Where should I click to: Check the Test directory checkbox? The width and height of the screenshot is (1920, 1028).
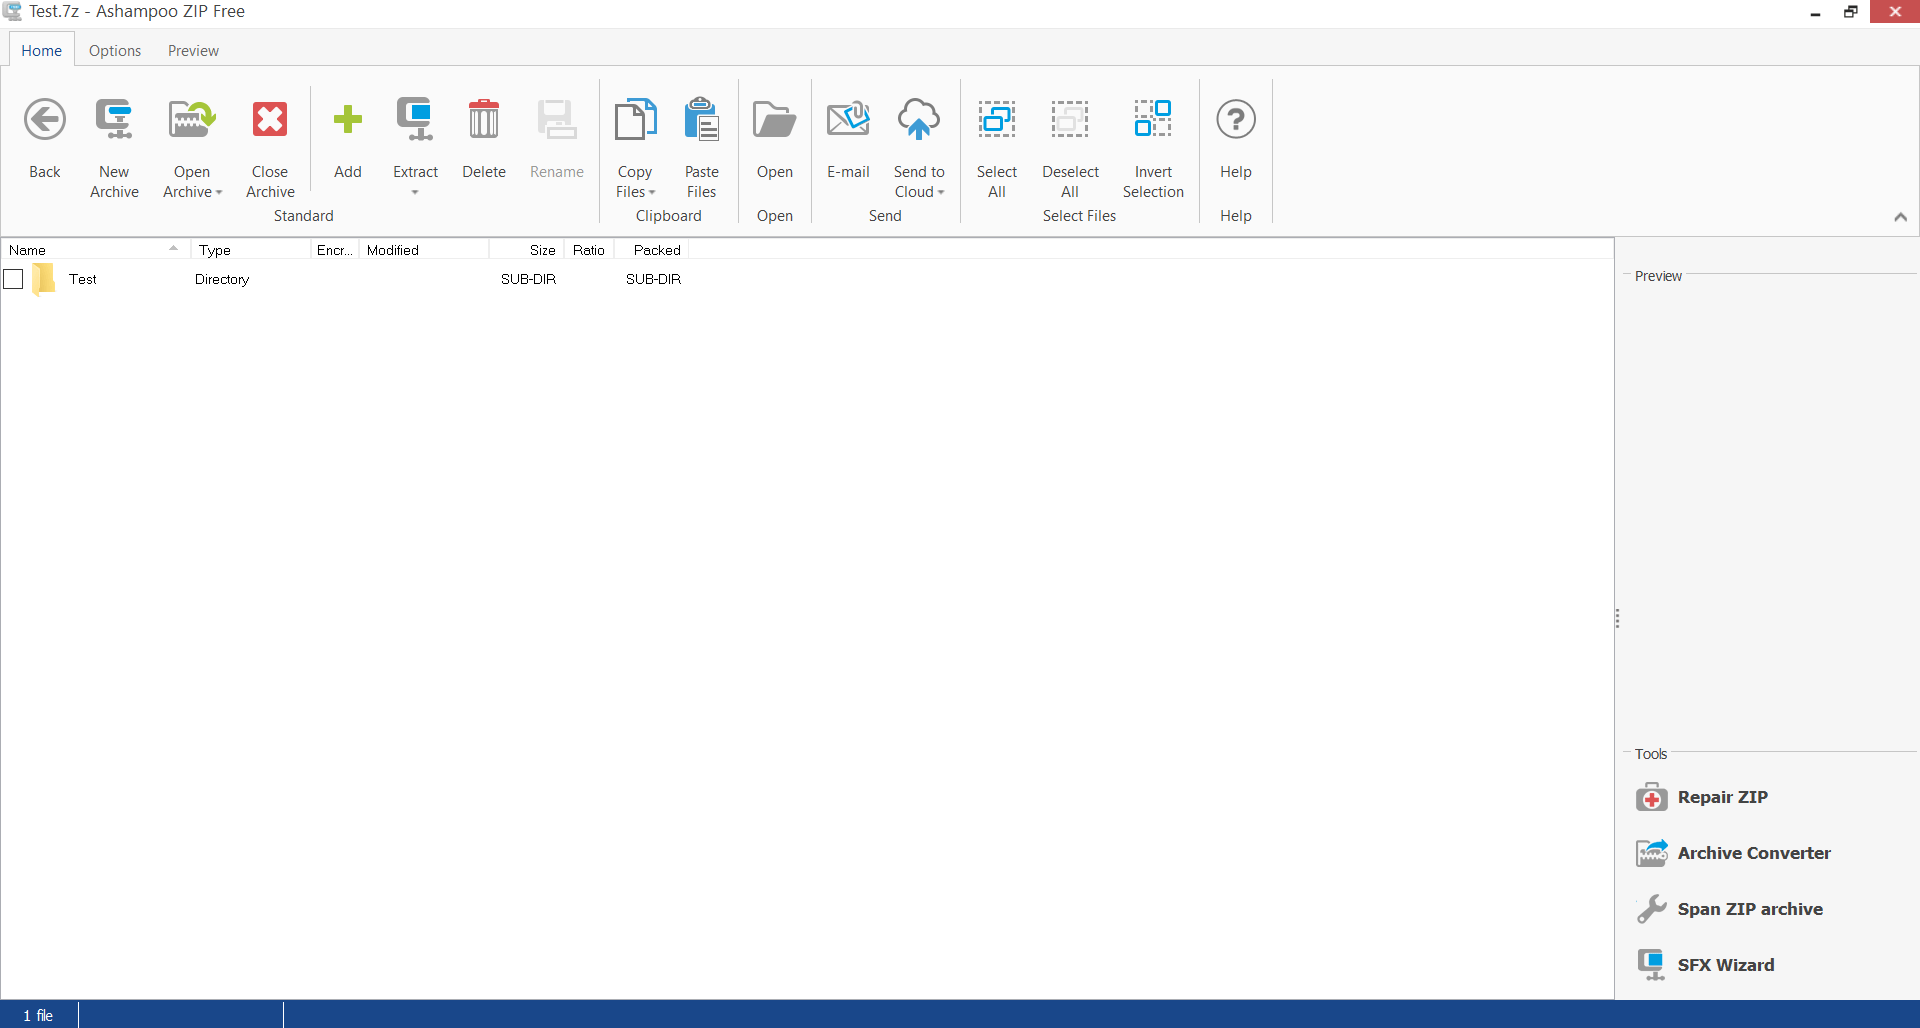(x=13, y=279)
